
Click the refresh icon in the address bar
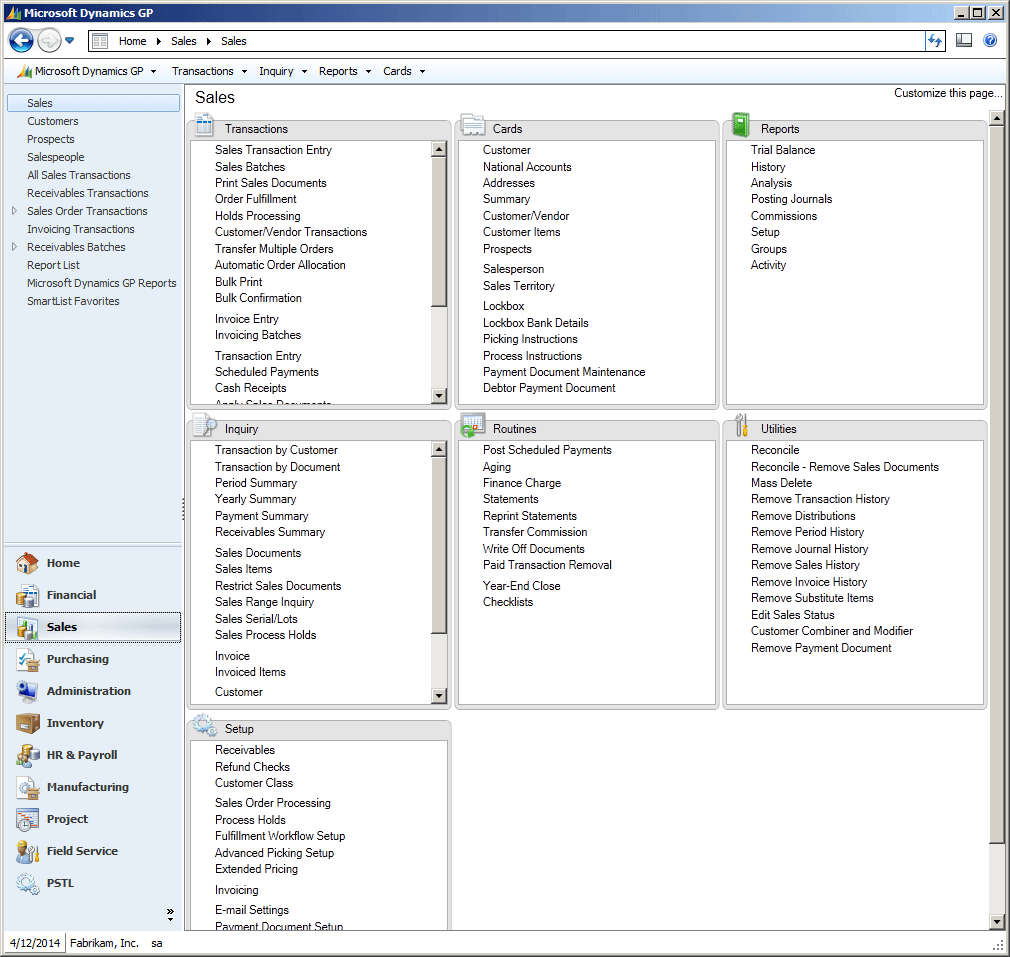pyautogui.click(x=934, y=41)
